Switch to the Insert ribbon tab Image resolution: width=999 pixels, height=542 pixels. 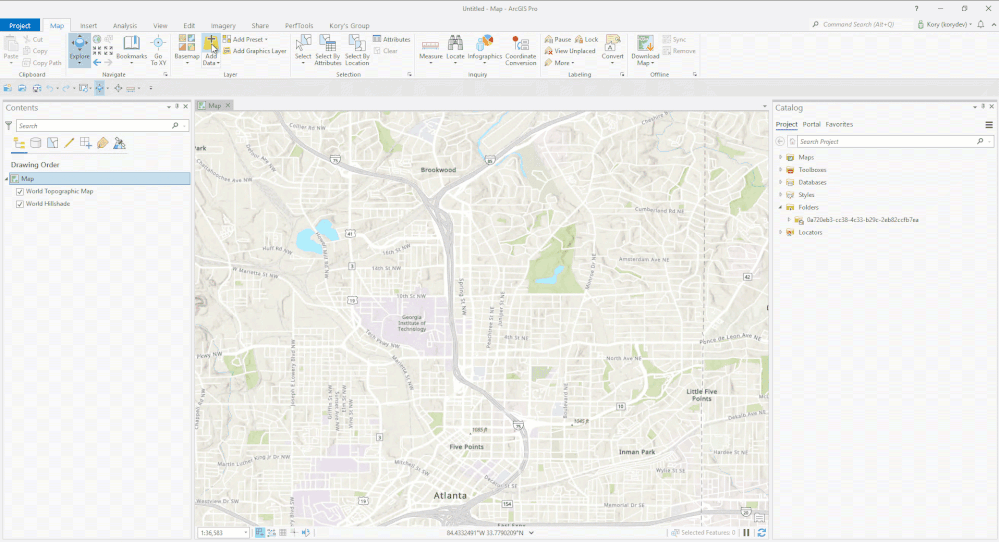point(89,25)
